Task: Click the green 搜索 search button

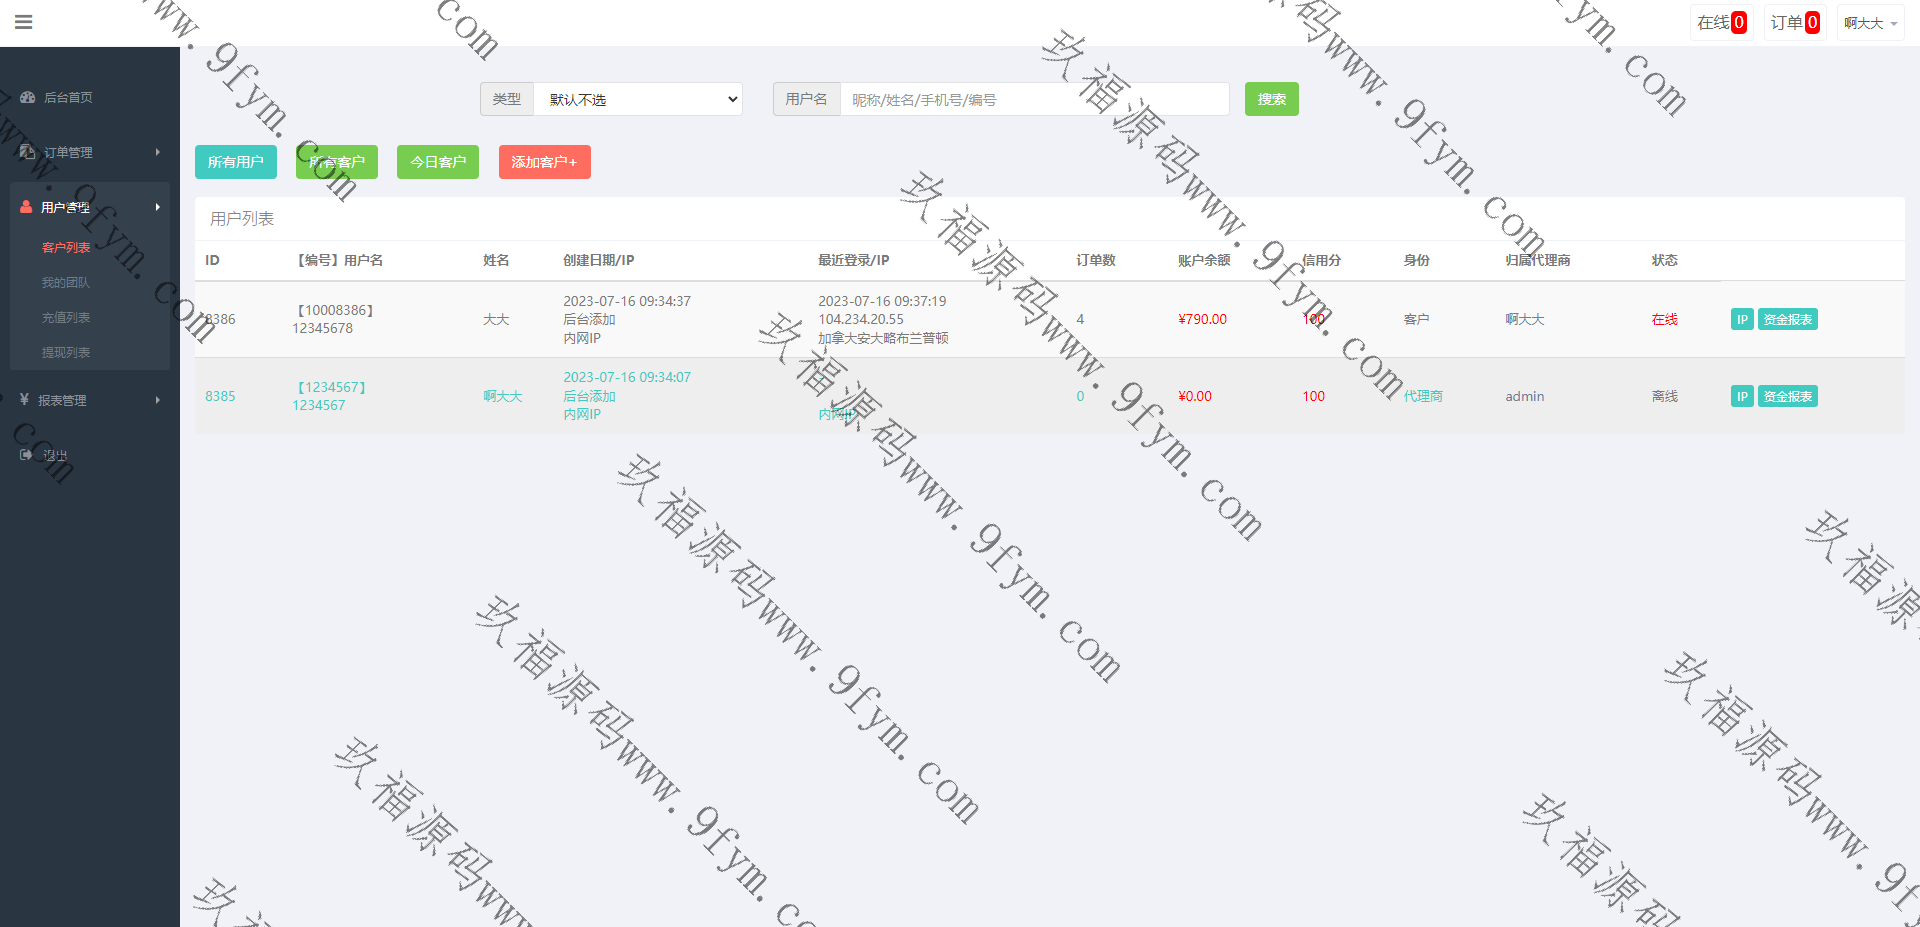Action: coord(1271,99)
